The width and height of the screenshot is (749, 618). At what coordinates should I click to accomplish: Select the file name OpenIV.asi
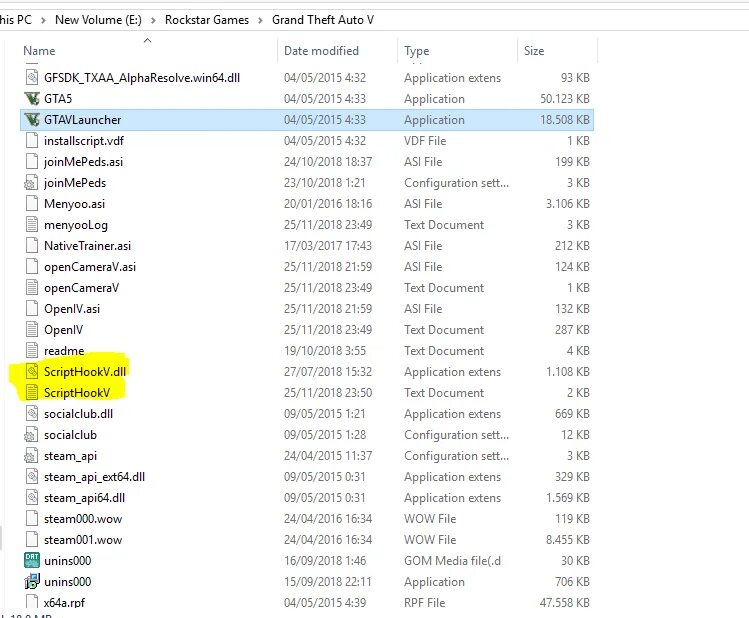(72, 309)
